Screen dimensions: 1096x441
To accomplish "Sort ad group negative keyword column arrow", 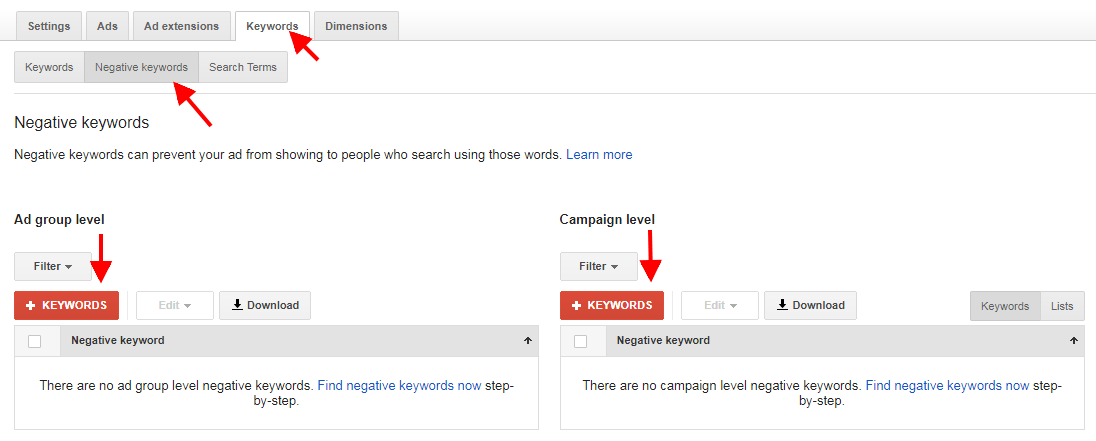I will pos(527,341).
